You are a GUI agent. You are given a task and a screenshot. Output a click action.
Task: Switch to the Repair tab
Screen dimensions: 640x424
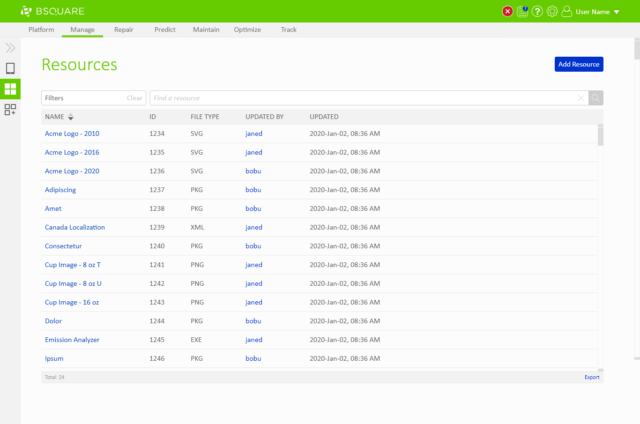[x=124, y=30]
